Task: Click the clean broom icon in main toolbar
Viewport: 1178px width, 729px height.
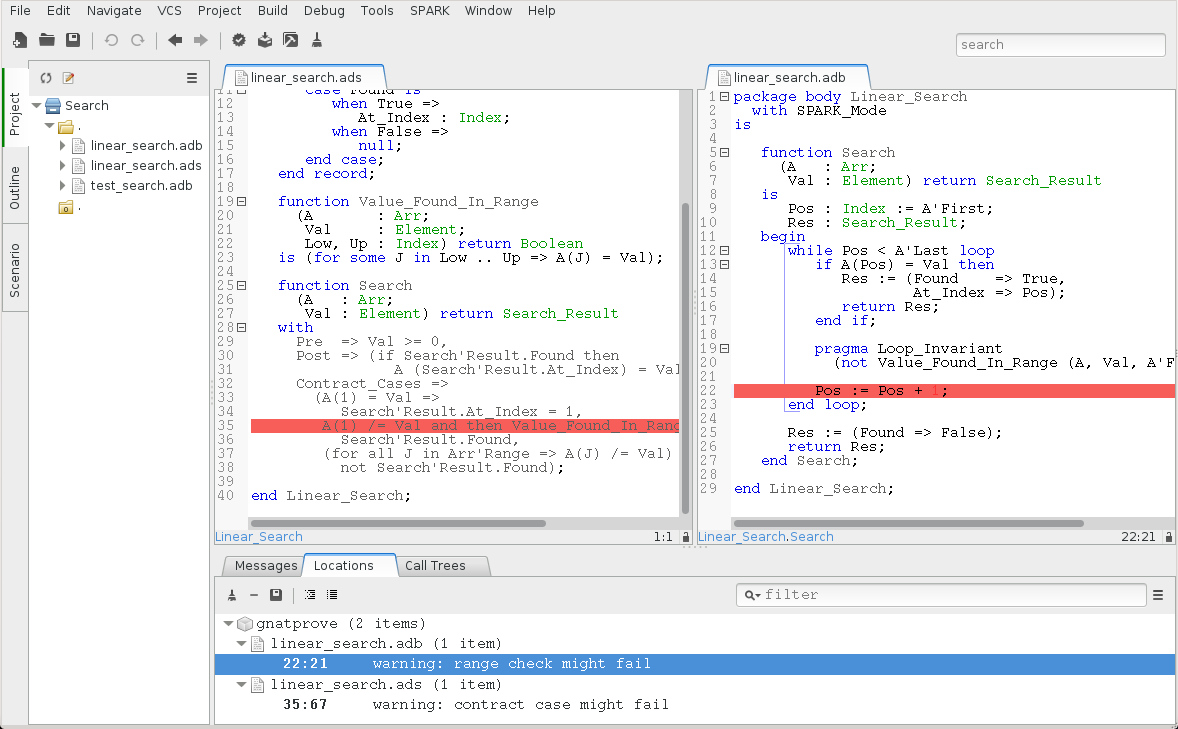Action: point(317,40)
